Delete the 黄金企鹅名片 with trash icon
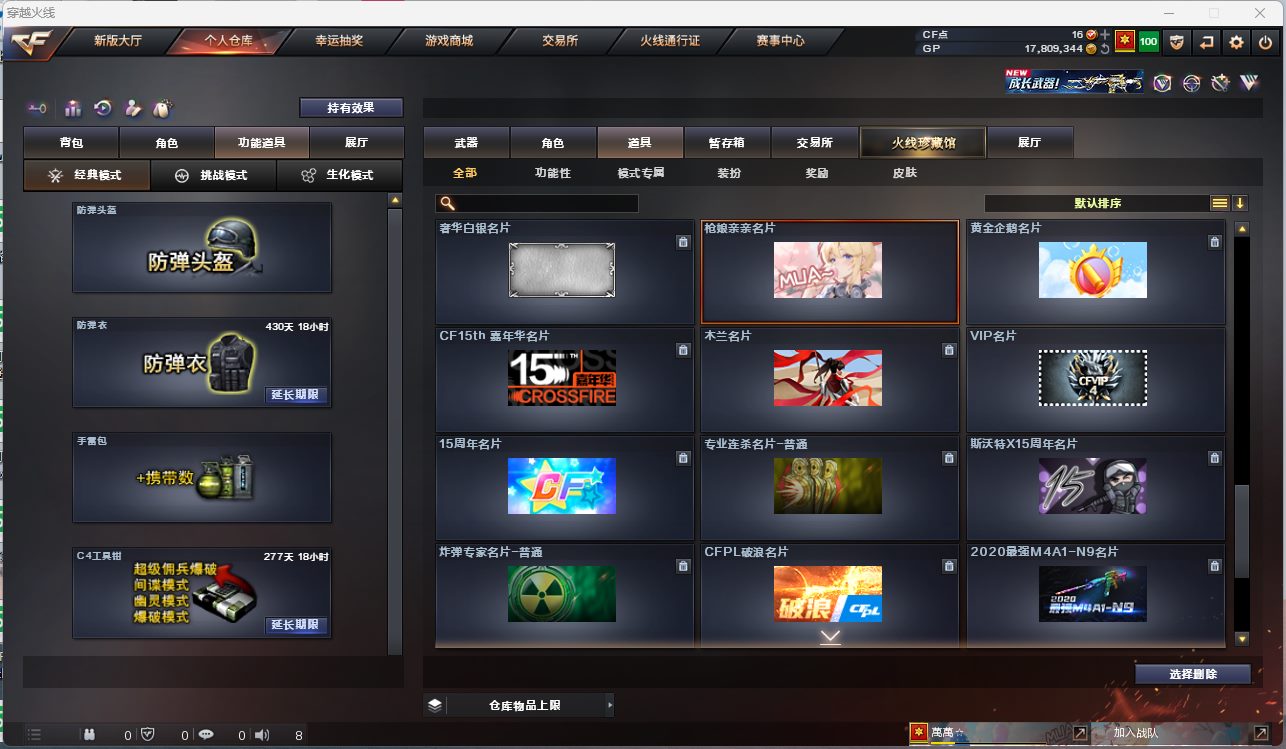The image size is (1286, 749). [x=1214, y=242]
